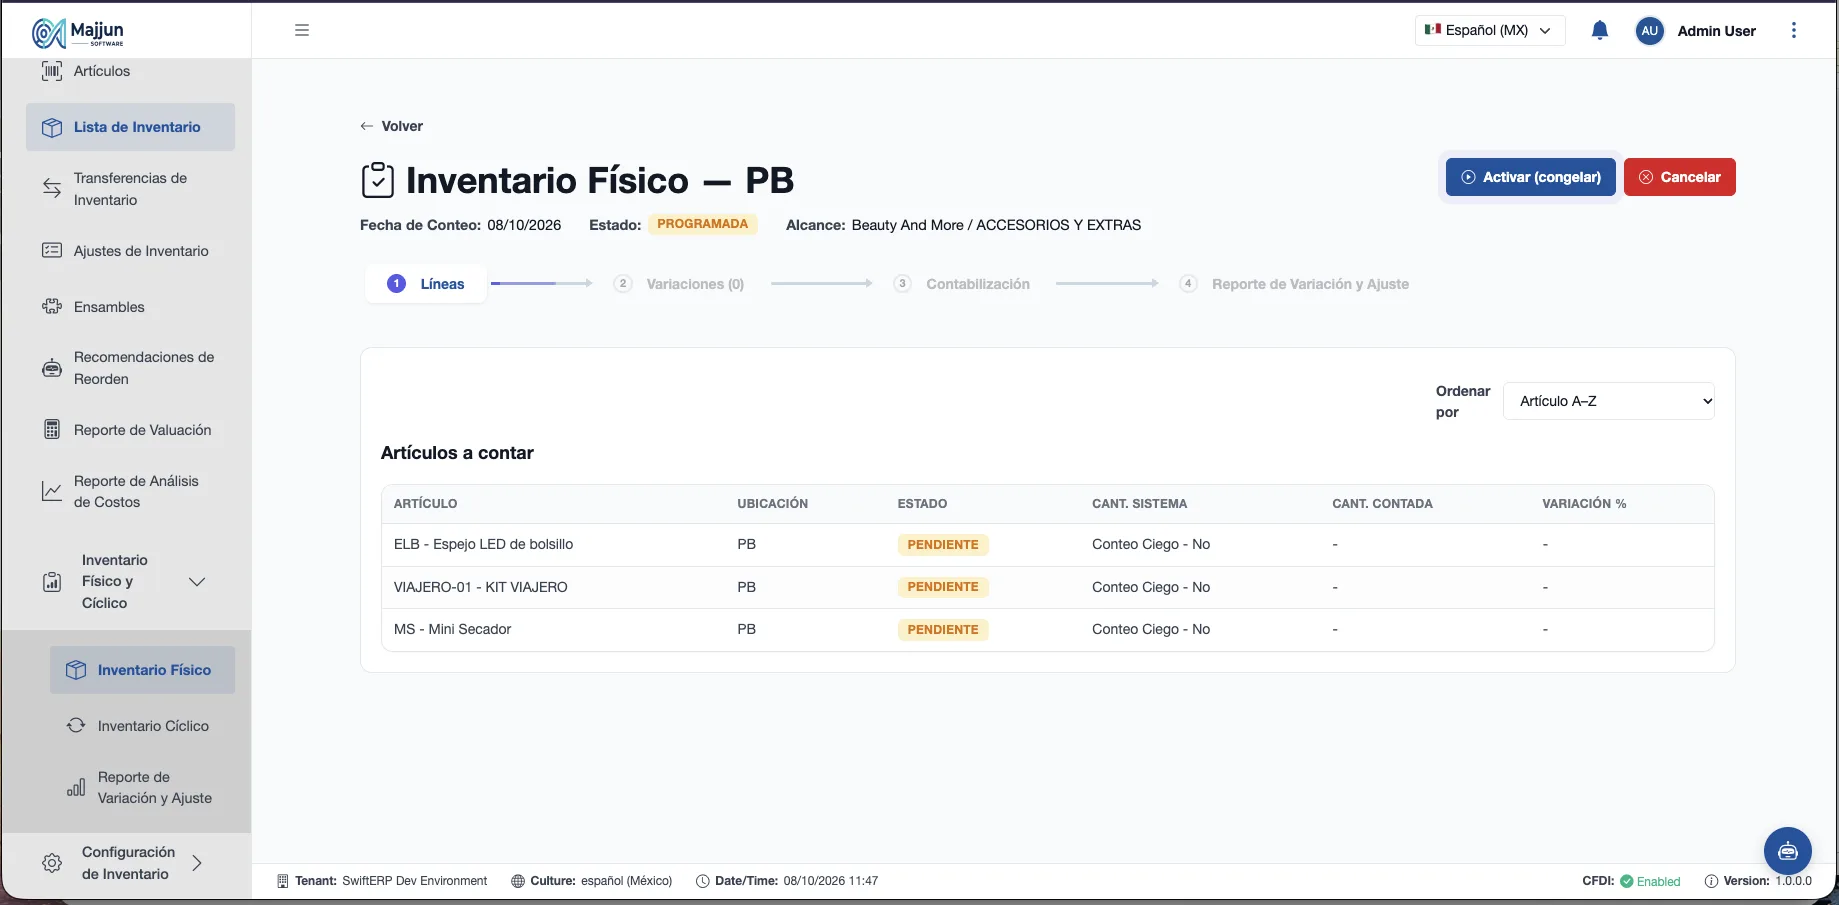
Task: Open the Ordenar por Artículo A–Z dropdown
Action: pos(1609,401)
